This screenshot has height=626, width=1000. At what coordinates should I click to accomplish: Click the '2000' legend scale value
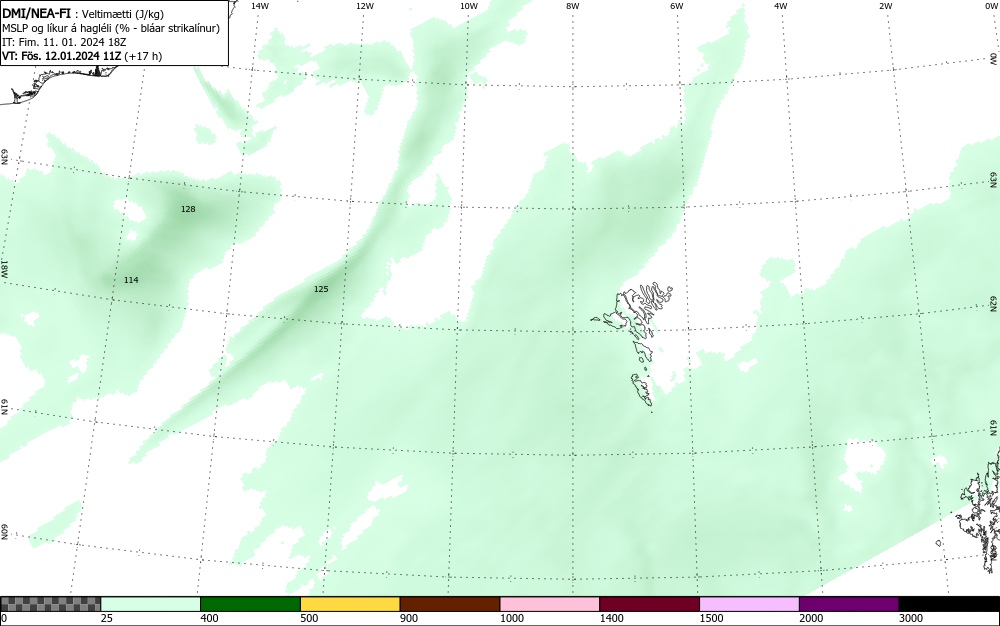tap(811, 618)
